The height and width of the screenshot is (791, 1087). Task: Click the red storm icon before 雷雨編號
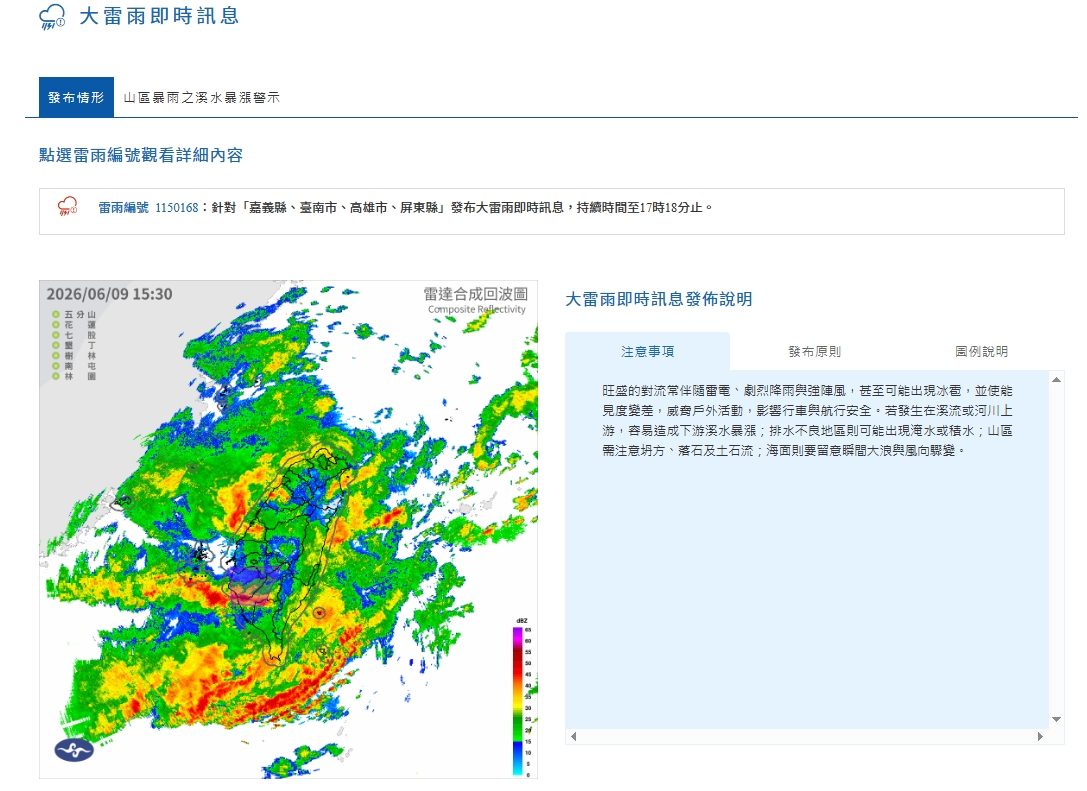67,207
